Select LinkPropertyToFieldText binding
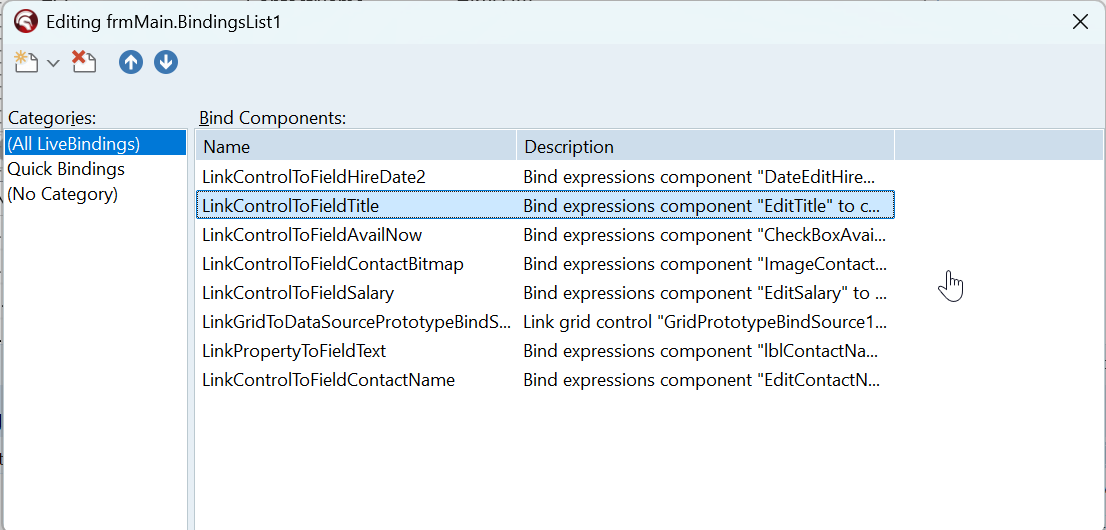 [294, 351]
